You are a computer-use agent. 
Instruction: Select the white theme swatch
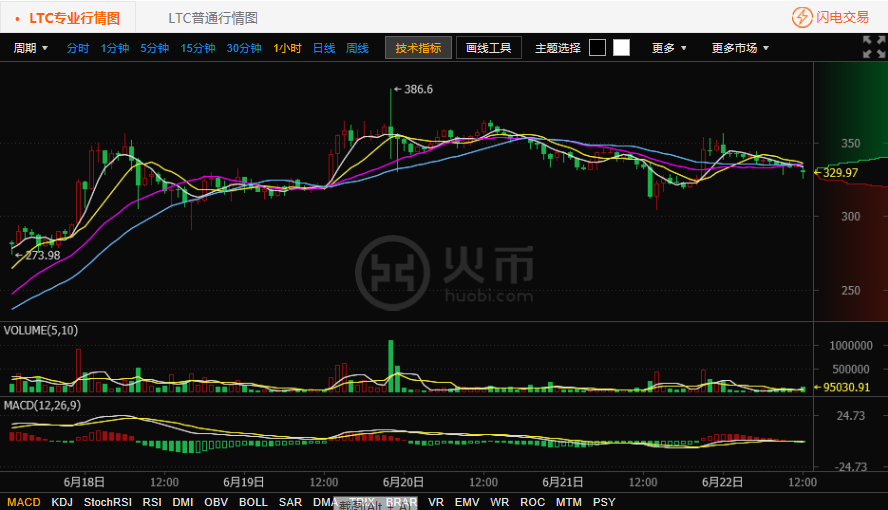pyautogui.click(x=621, y=48)
